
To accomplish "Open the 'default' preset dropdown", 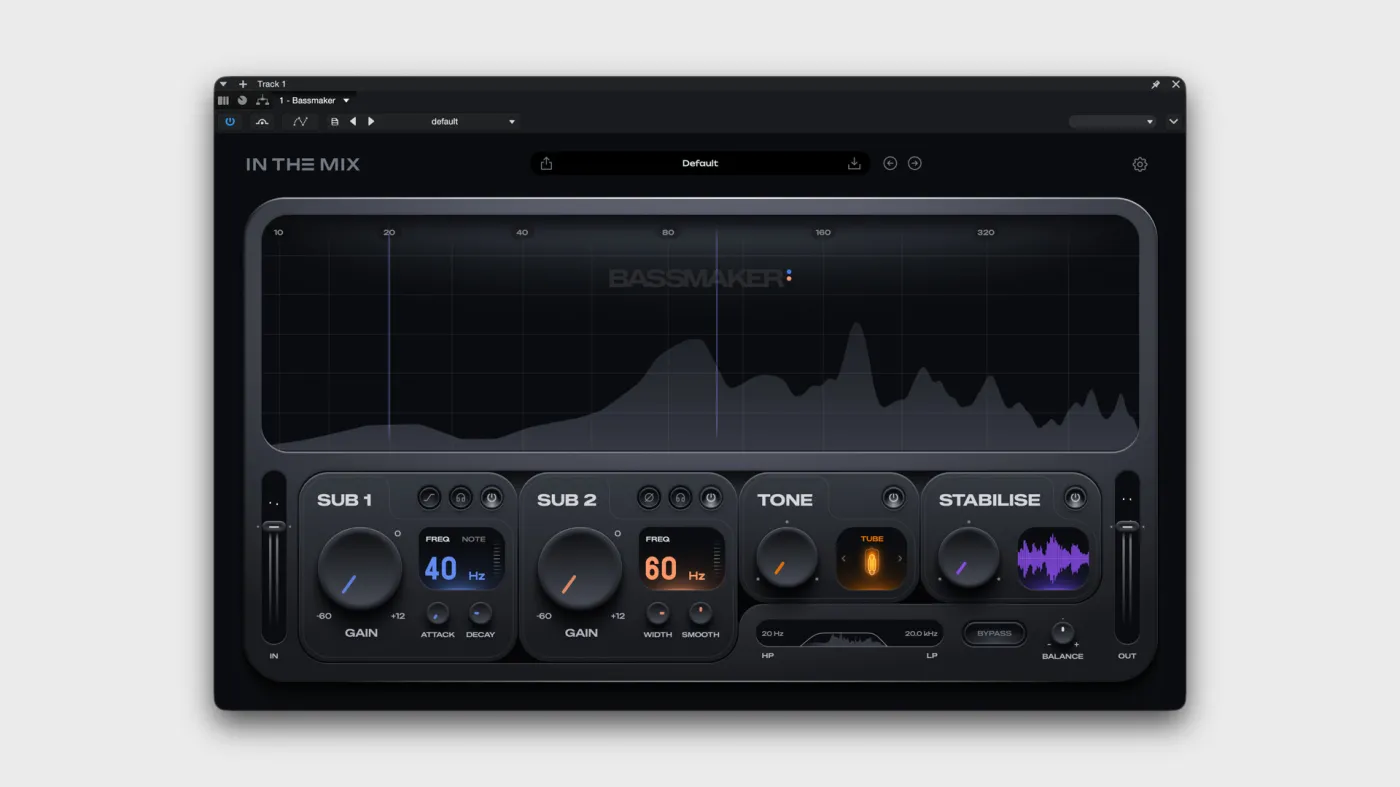I will (x=450, y=121).
